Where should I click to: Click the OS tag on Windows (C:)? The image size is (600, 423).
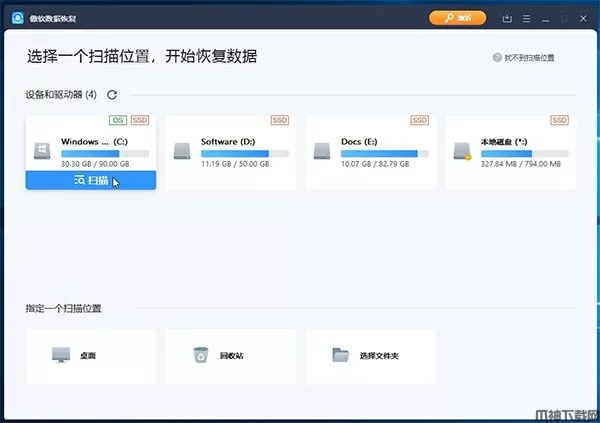119,120
